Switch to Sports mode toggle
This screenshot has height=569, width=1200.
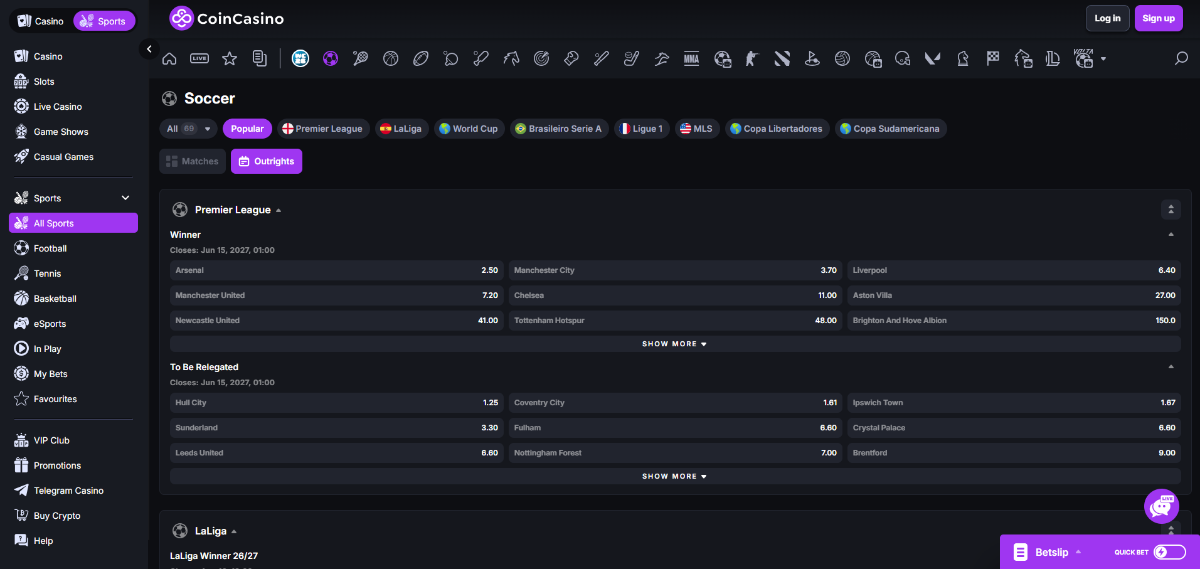tap(104, 21)
